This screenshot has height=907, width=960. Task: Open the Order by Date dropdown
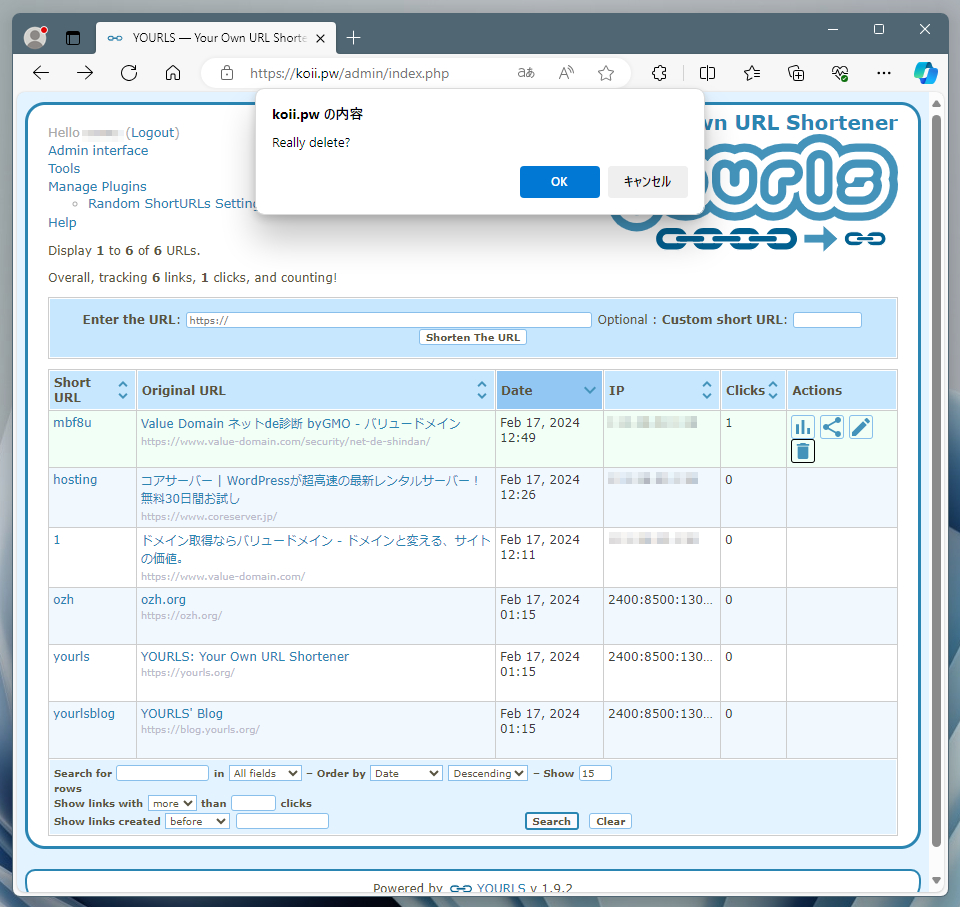click(x=407, y=773)
